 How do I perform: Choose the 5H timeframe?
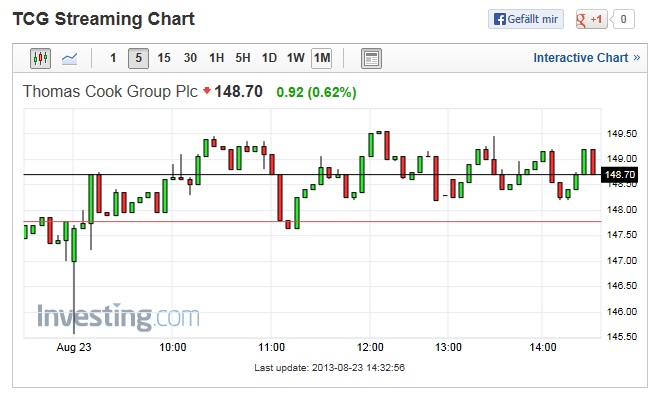pyautogui.click(x=243, y=58)
